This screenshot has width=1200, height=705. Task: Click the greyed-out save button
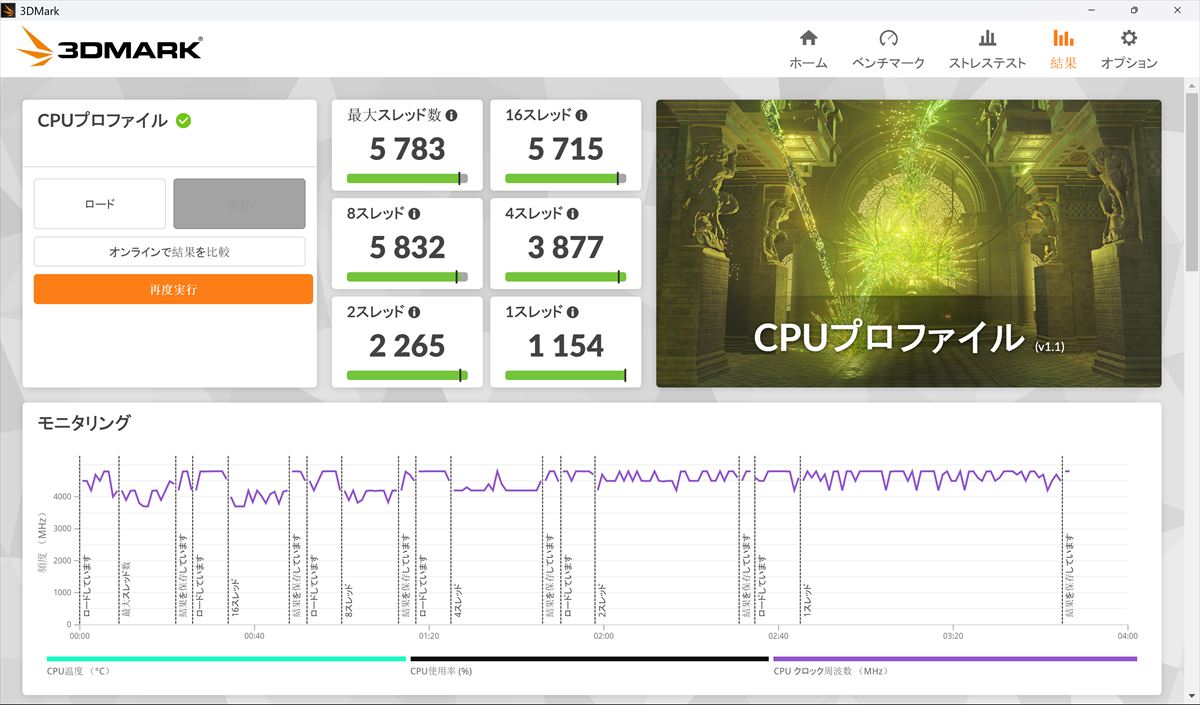(239, 204)
